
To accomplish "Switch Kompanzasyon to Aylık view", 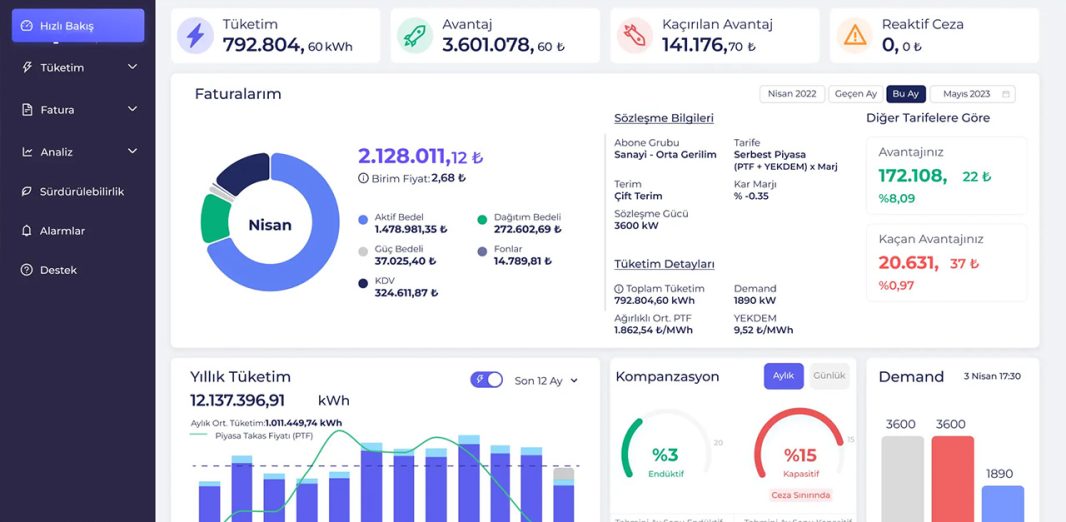I will tap(783, 376).
